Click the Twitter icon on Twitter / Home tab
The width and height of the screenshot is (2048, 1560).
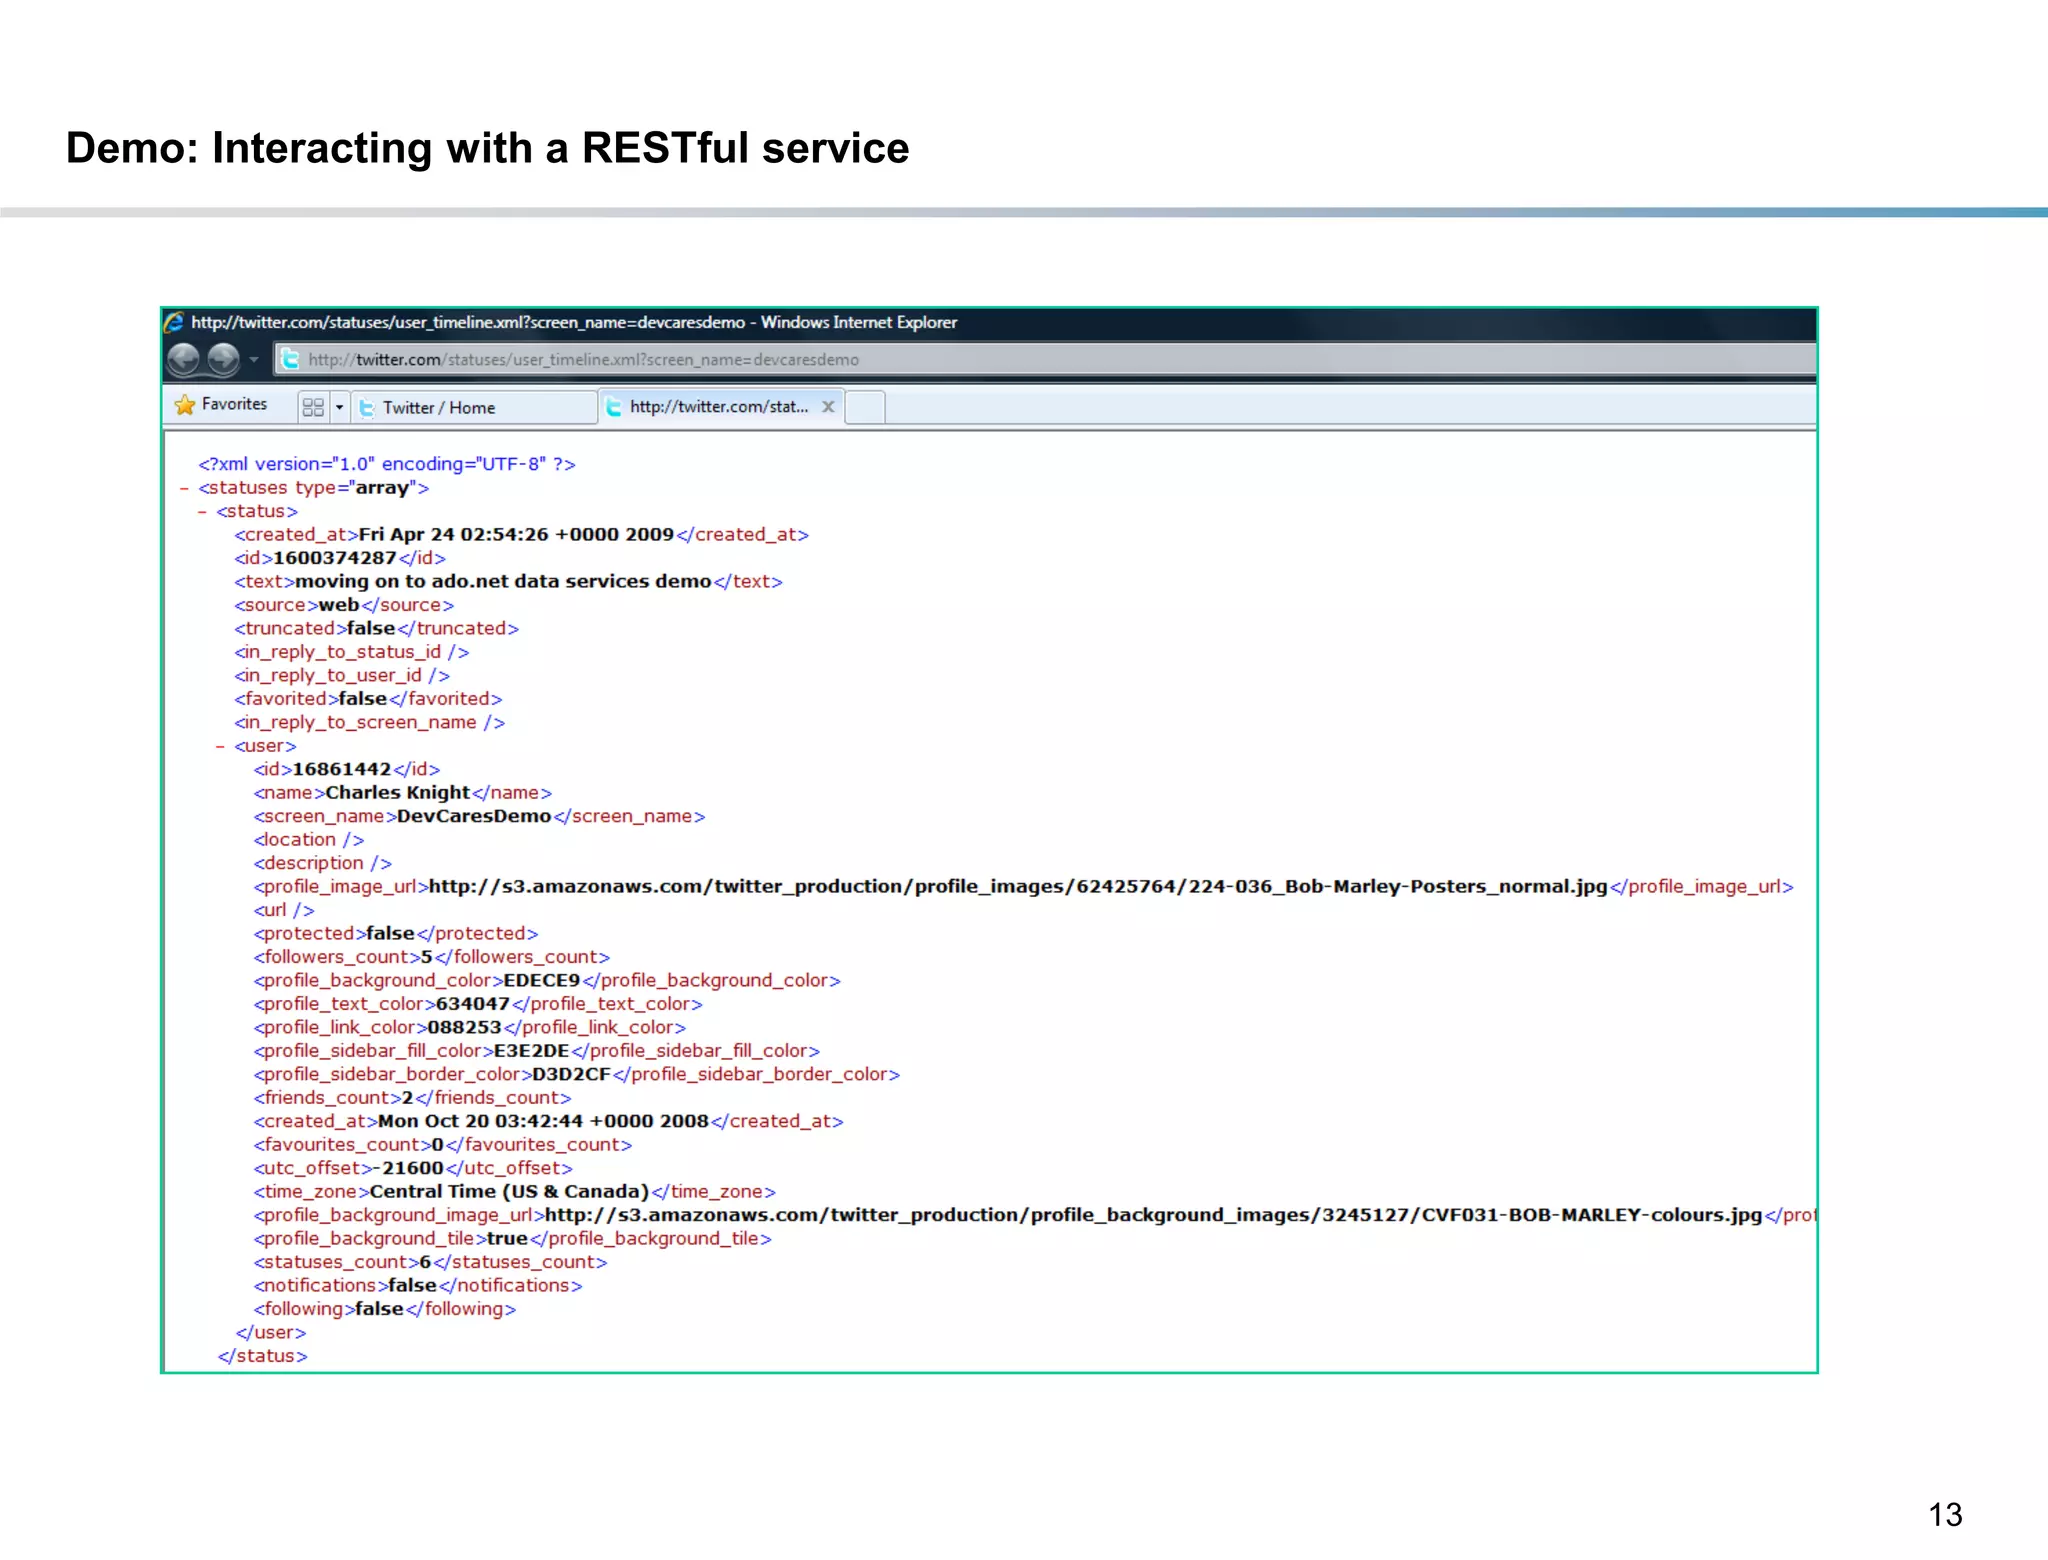pyautogui.click(x=367, y=408)
